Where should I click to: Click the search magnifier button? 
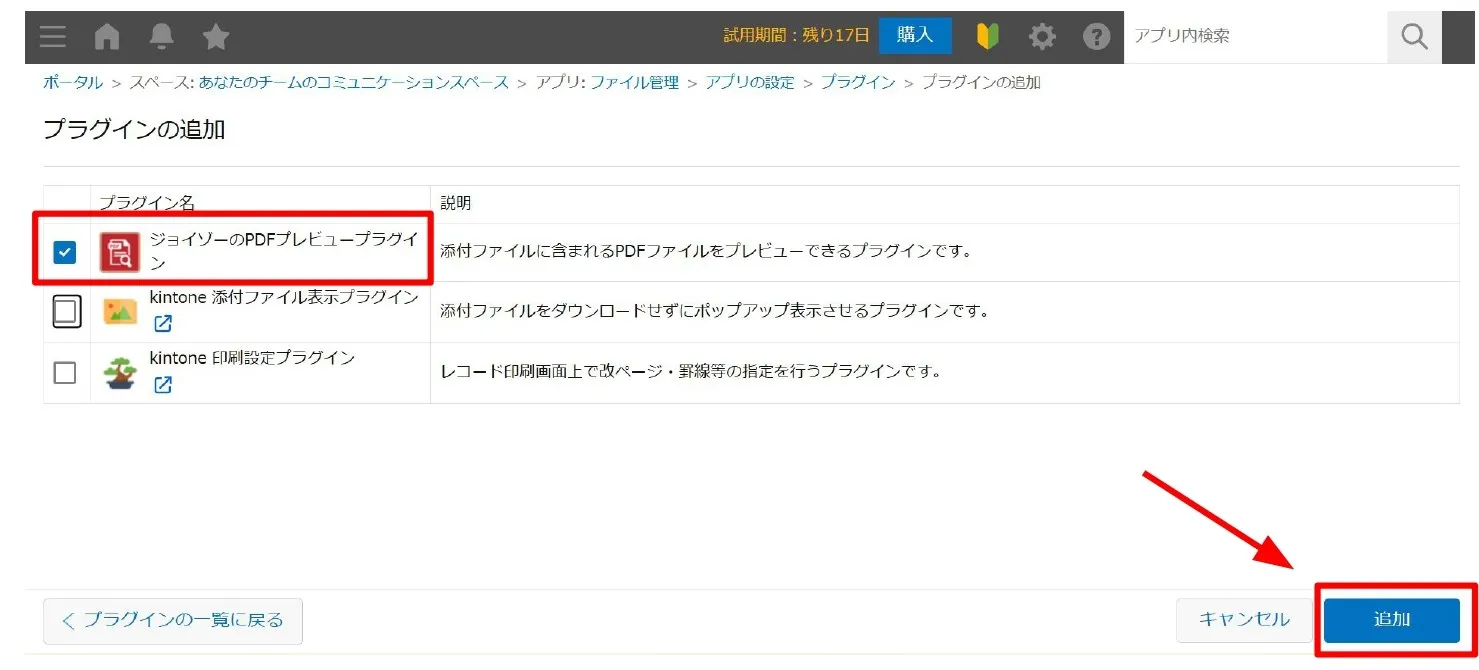point(1414,37)
